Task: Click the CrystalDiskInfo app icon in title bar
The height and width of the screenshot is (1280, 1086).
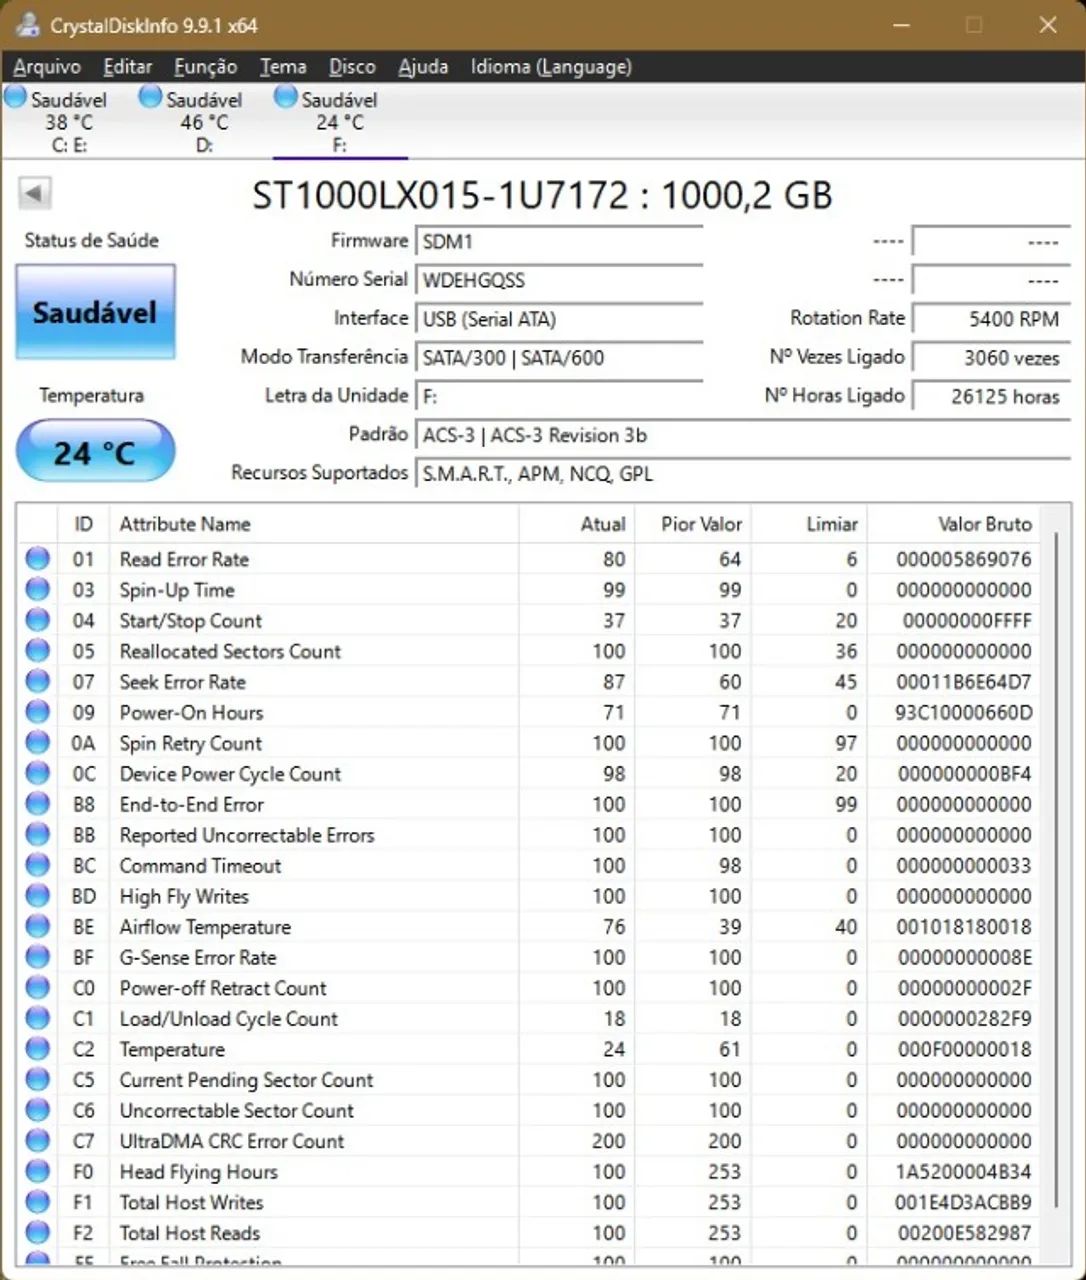Action: (27, 25)
